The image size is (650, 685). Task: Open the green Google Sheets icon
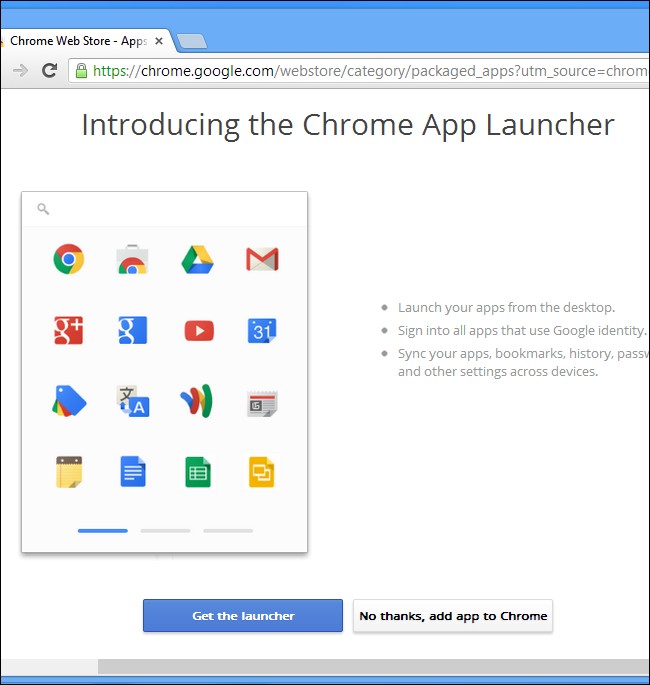[198, 472]
